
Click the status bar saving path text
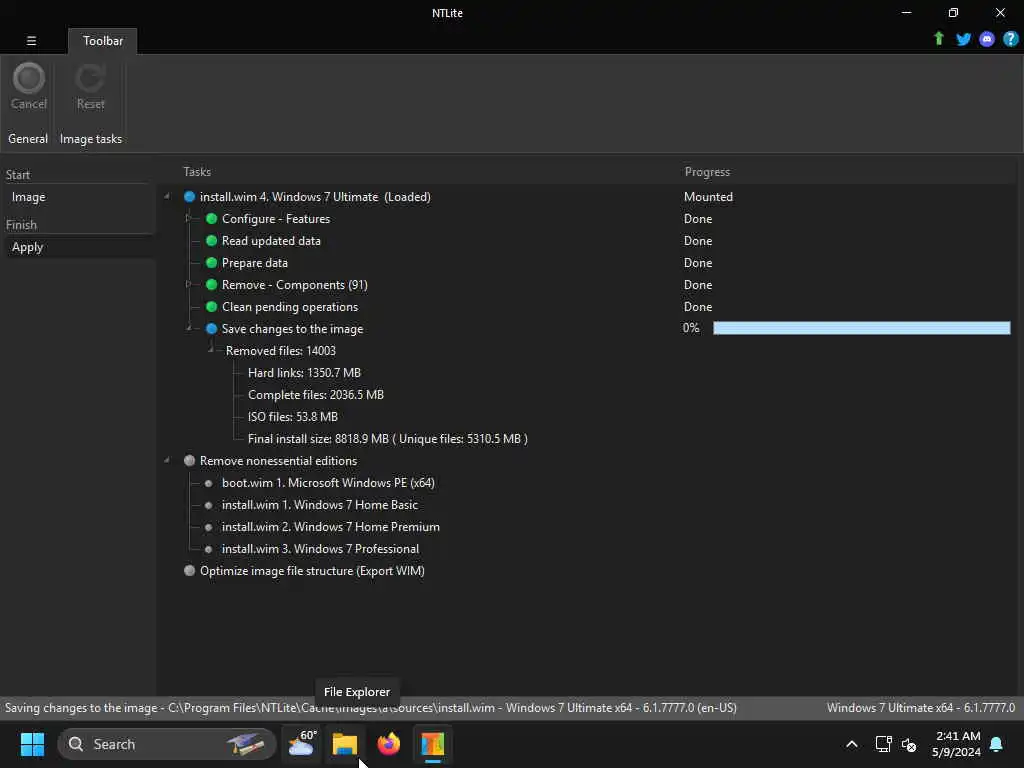coord(370,708)
